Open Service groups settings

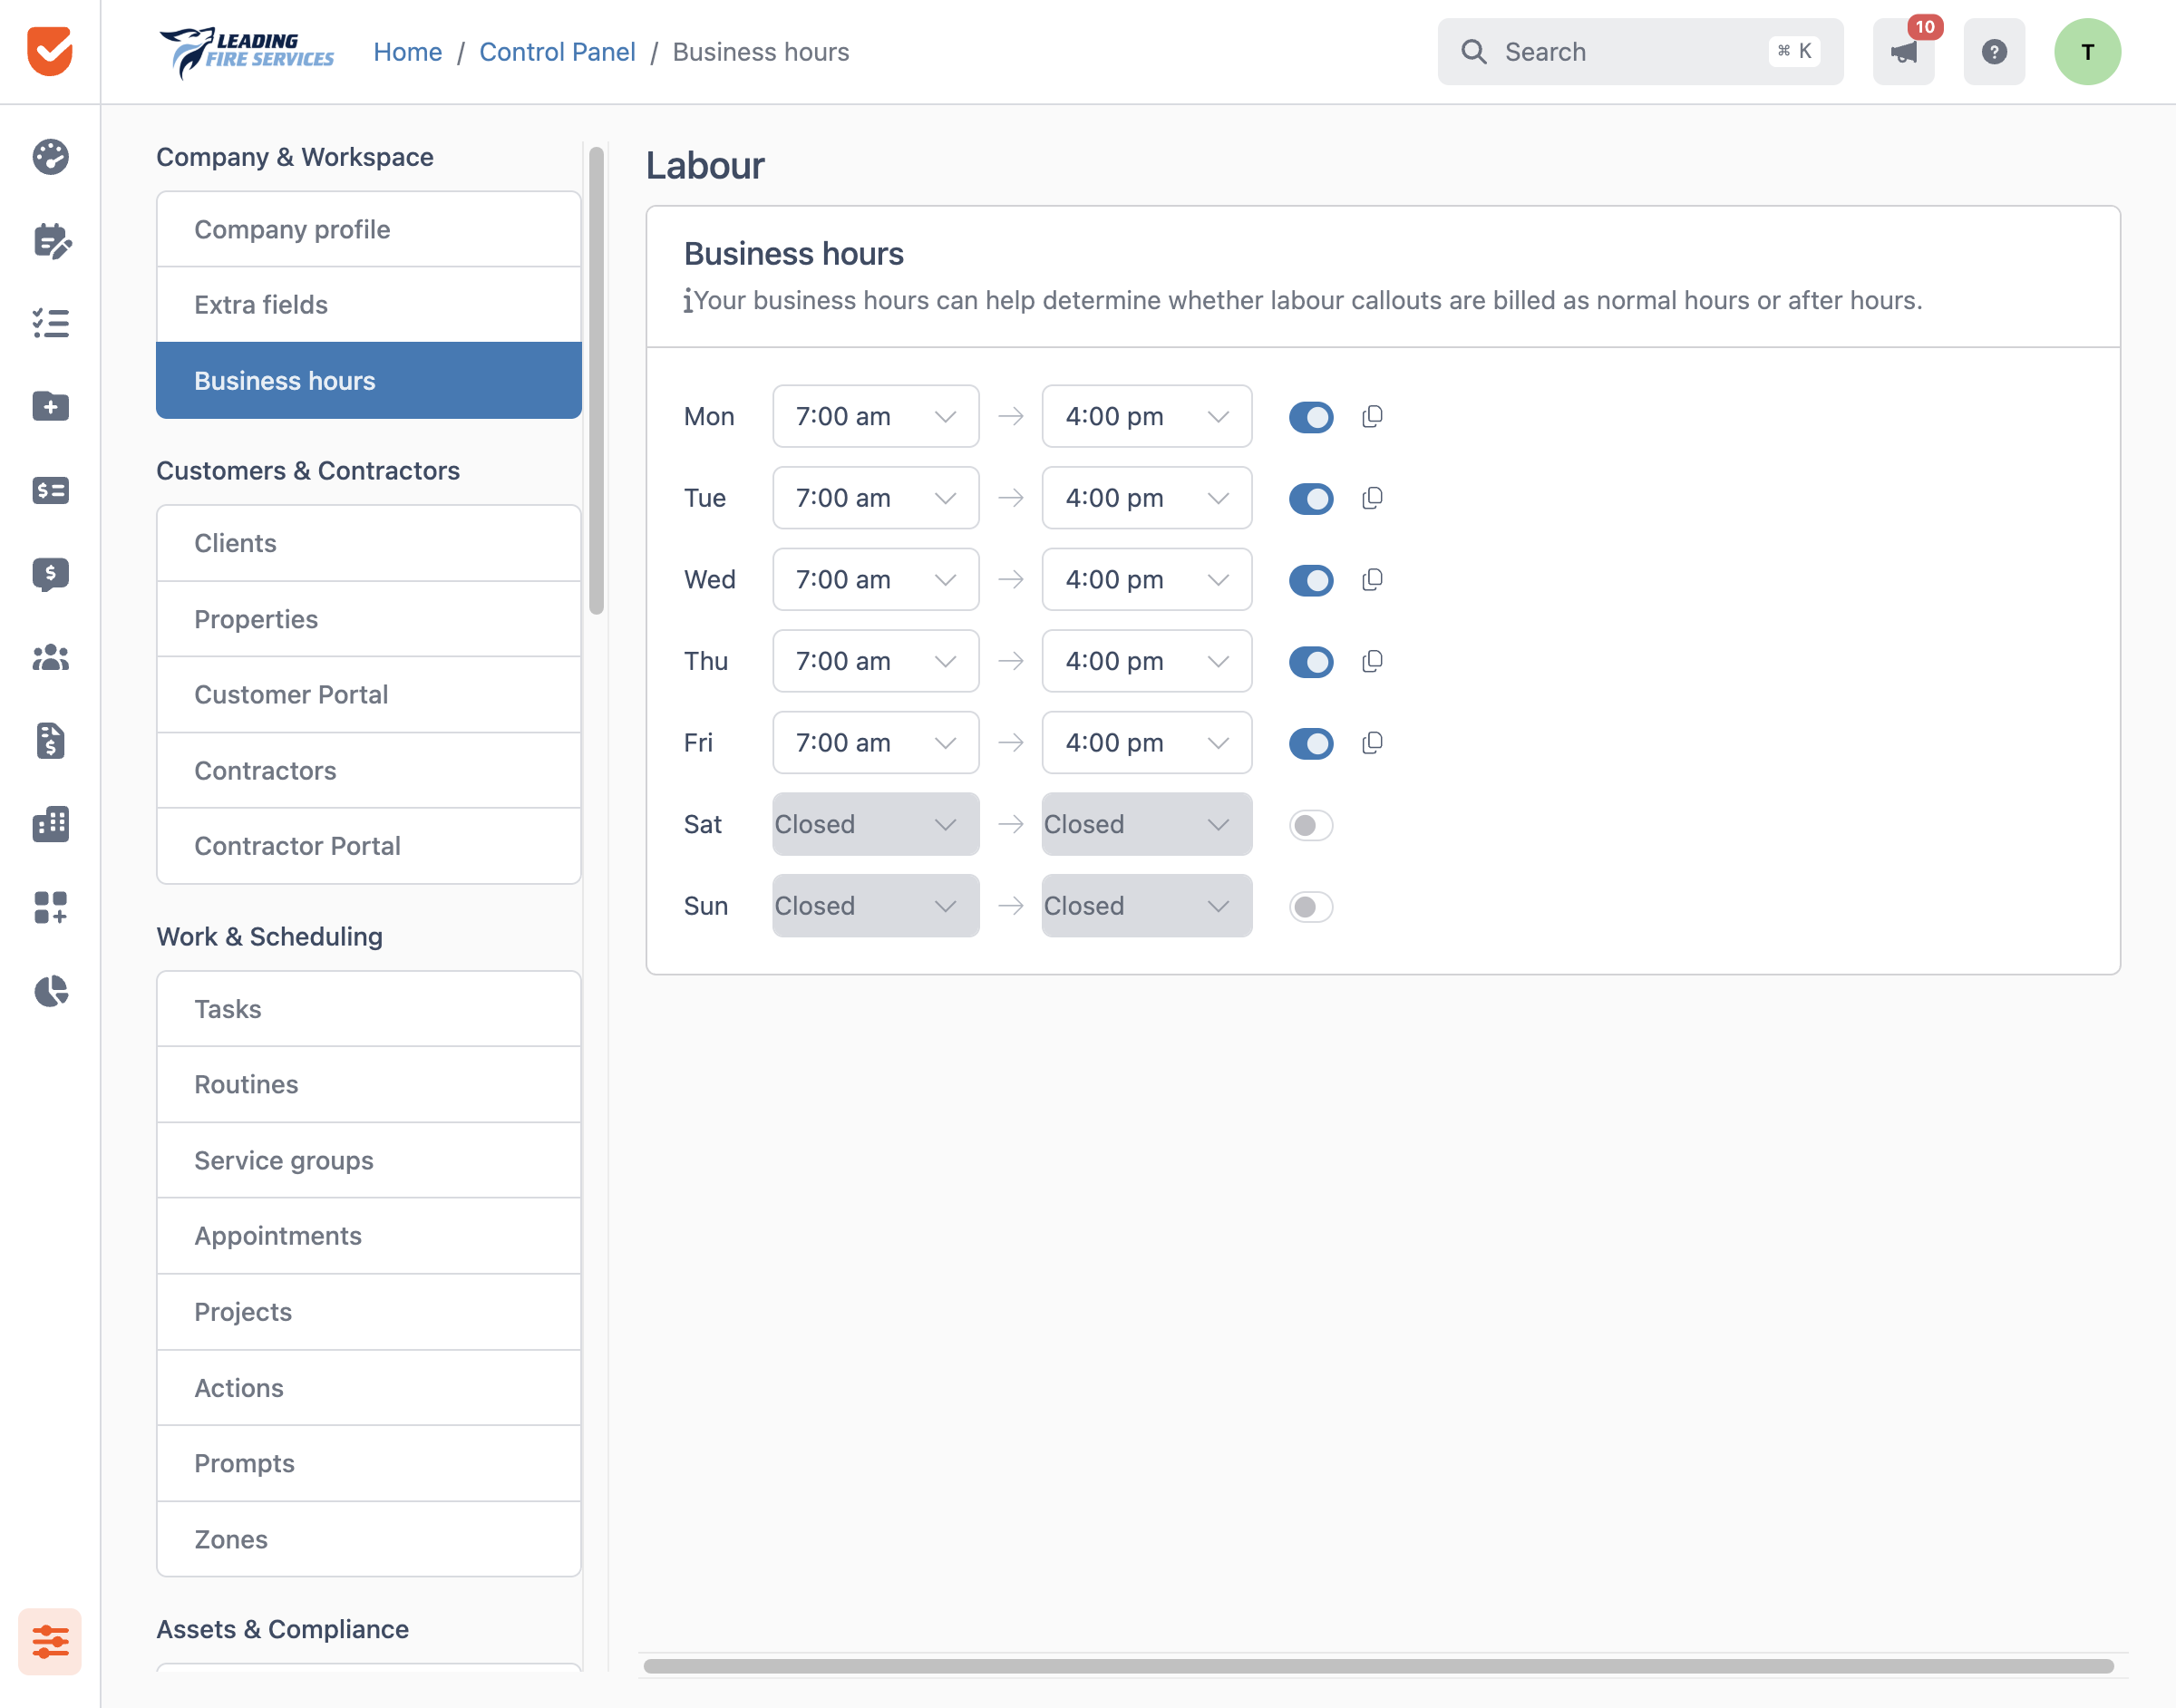point(369,1160)
